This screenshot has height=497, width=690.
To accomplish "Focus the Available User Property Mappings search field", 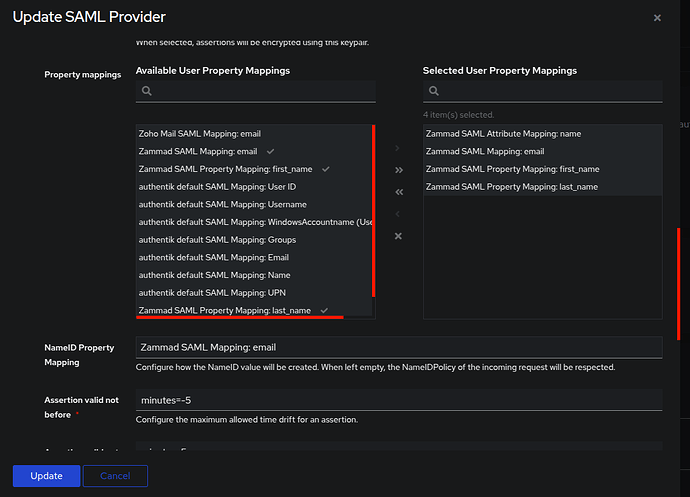I will tap(256, 91).
